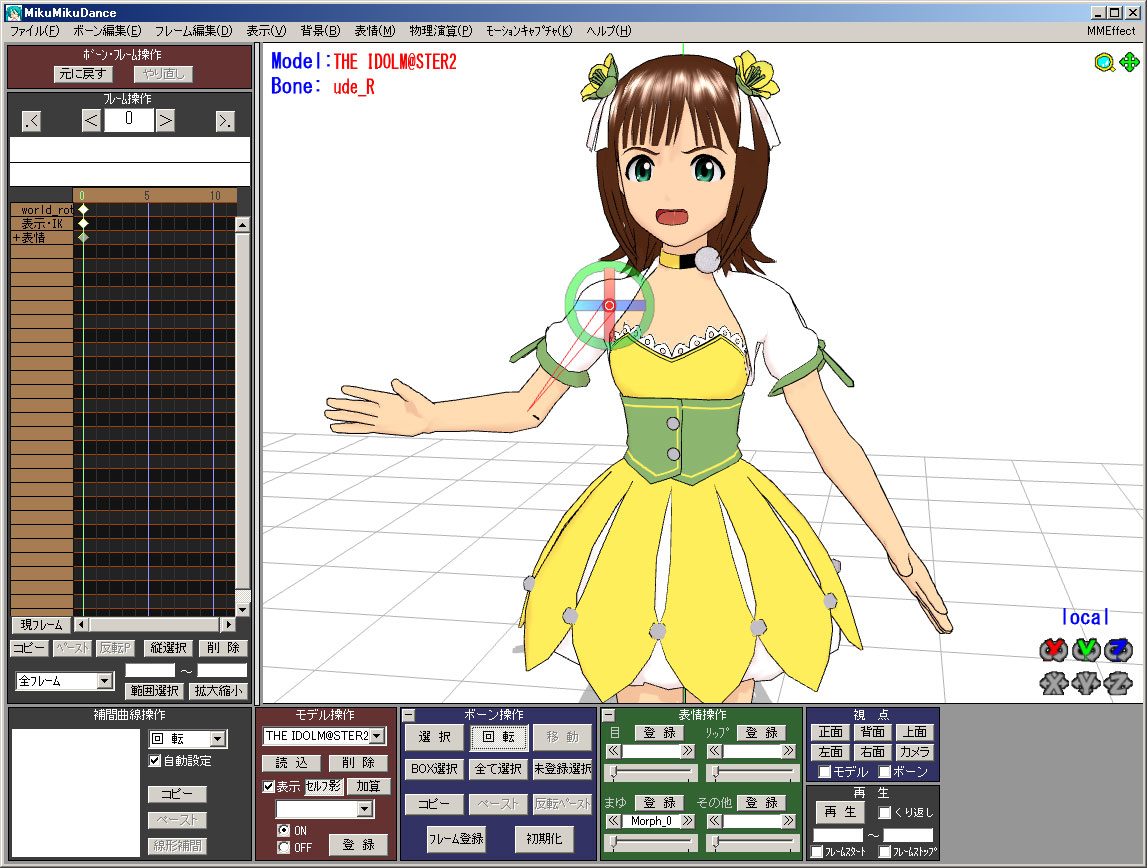Click 初期化 reset button
The height and width of the screenshot is (868, 1147).
click(544, 839)
